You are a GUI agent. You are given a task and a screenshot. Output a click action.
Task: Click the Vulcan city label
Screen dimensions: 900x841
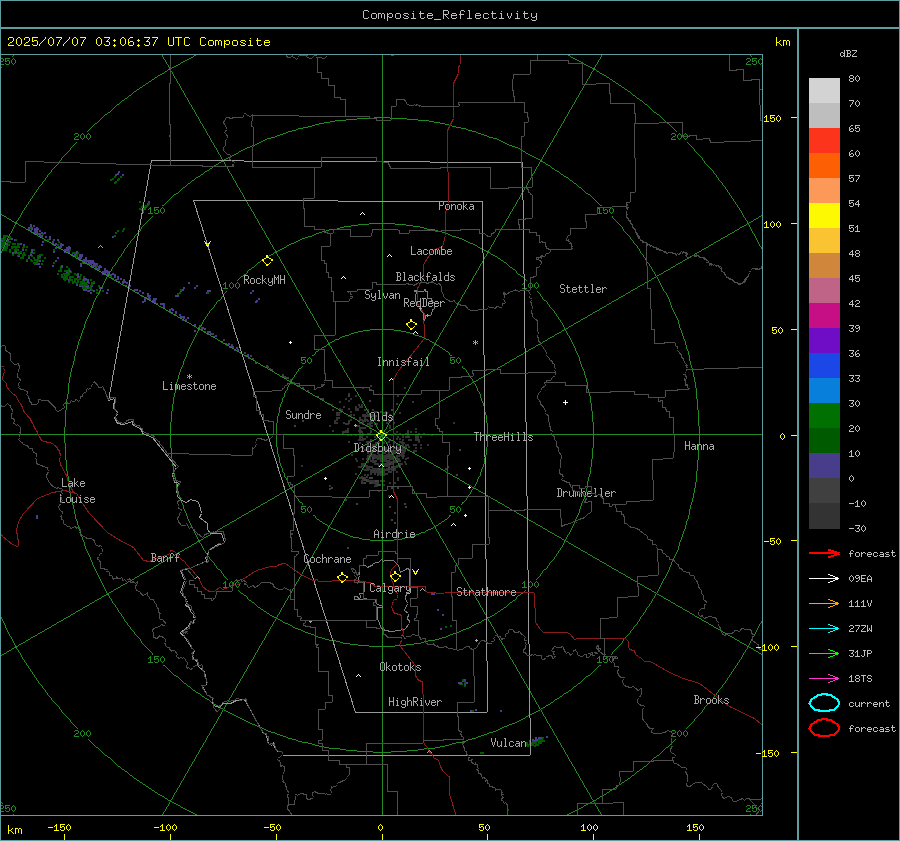click(508, 743)
